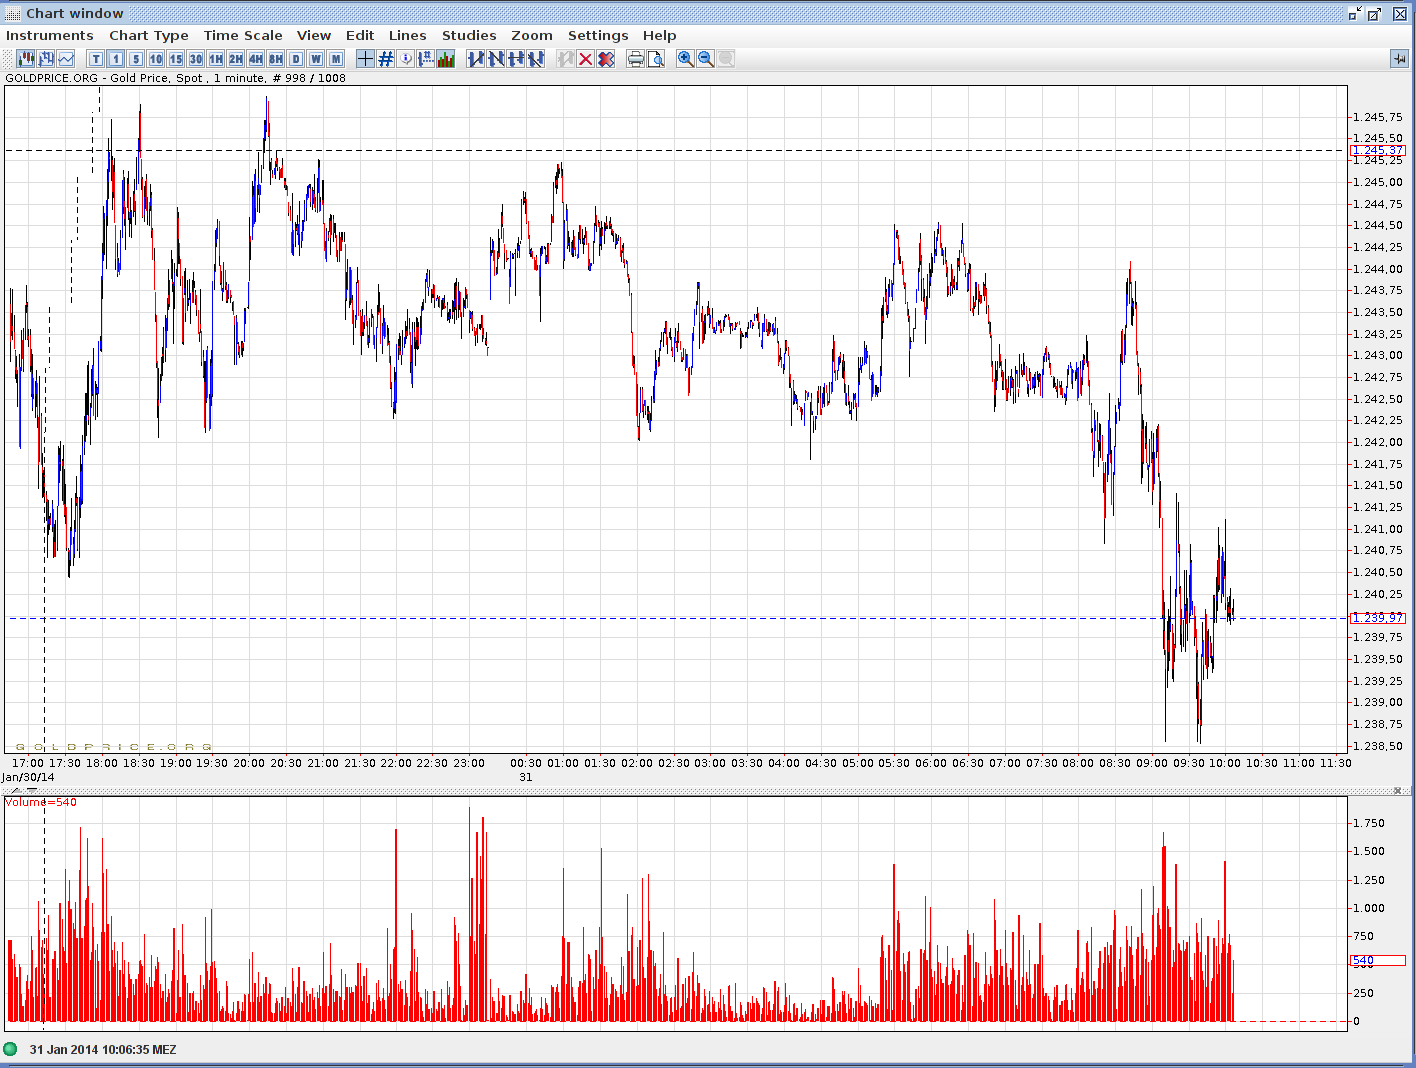This screenshot has width=1416, height=1068.
Task: Zoom in using the magnifier plus icon
Action: point(685,58)
